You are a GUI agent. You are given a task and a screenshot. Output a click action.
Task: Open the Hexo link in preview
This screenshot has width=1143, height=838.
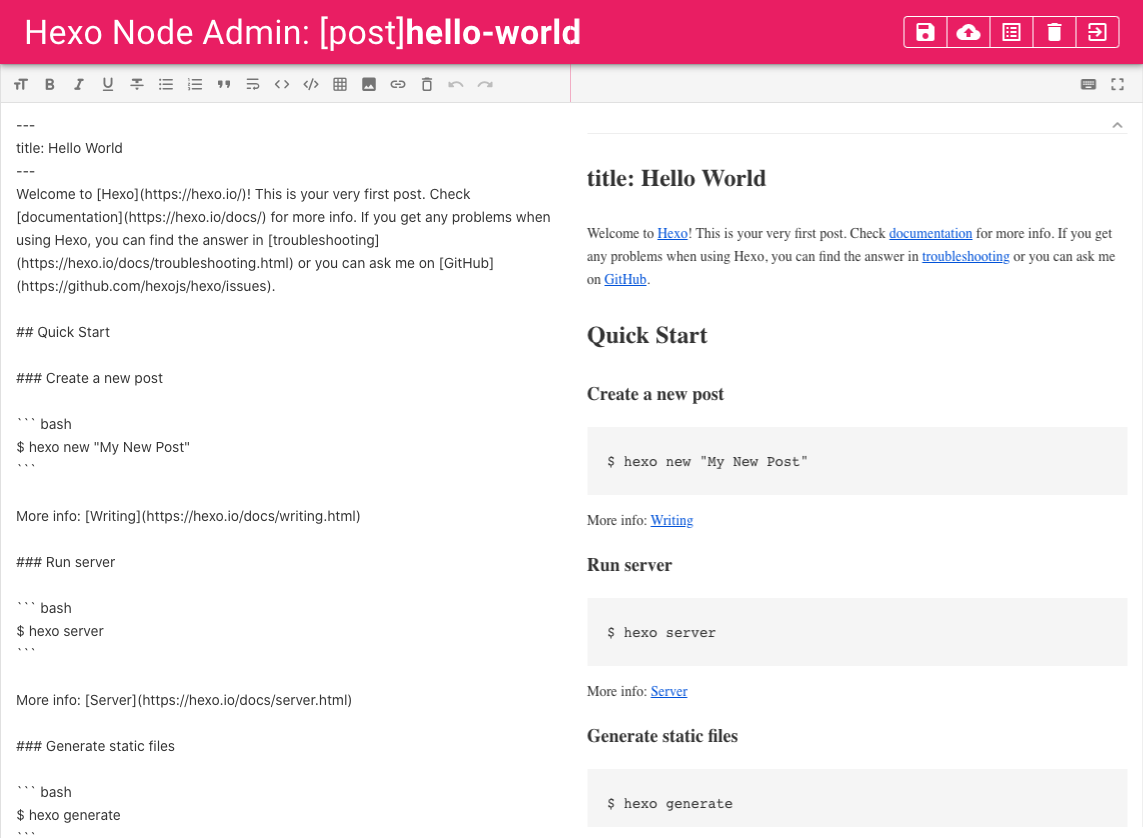[672, 233]
